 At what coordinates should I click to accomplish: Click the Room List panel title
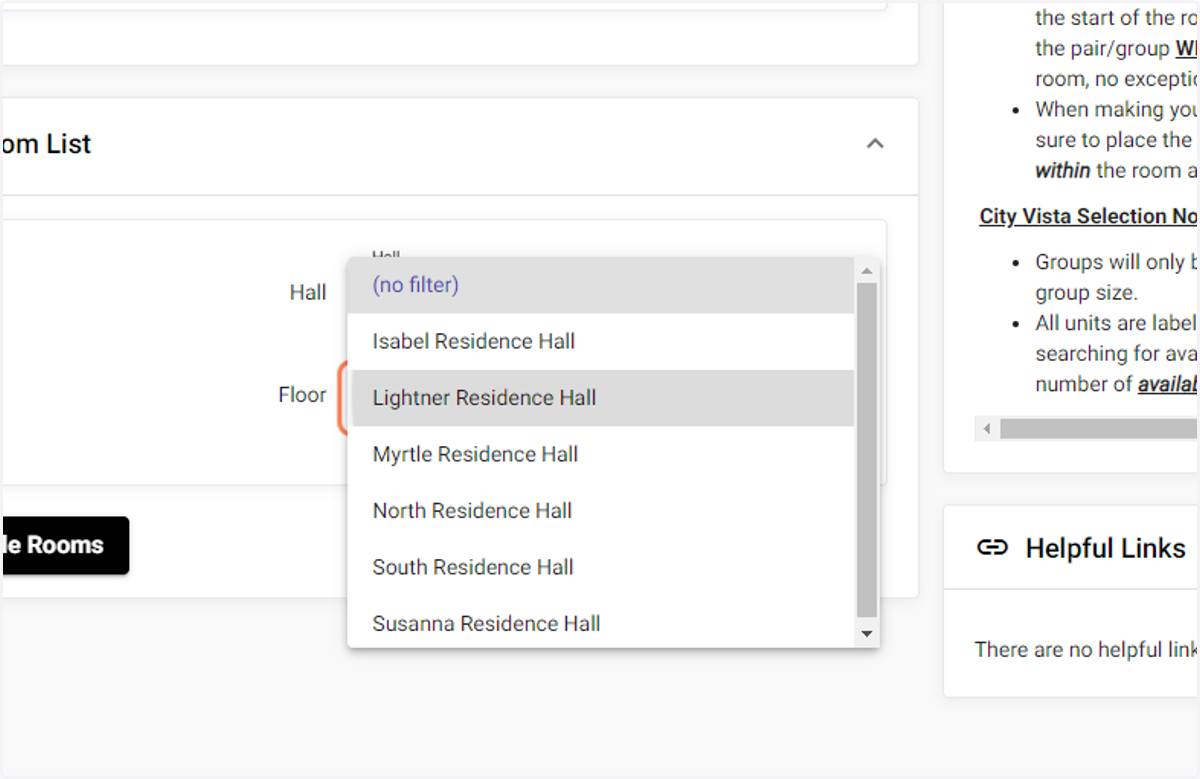click(46, 144)
